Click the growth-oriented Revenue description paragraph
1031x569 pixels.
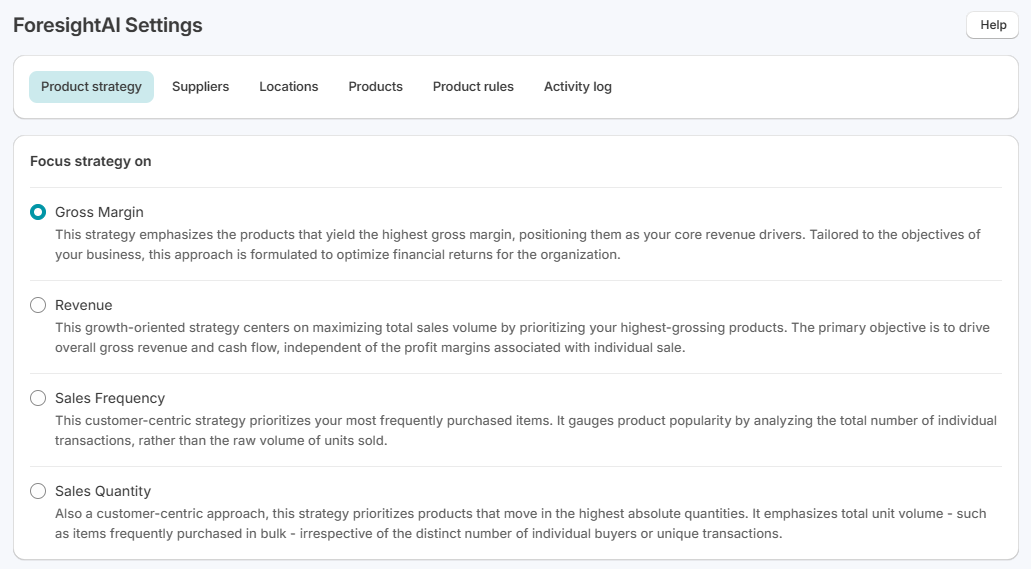[522, 337]
